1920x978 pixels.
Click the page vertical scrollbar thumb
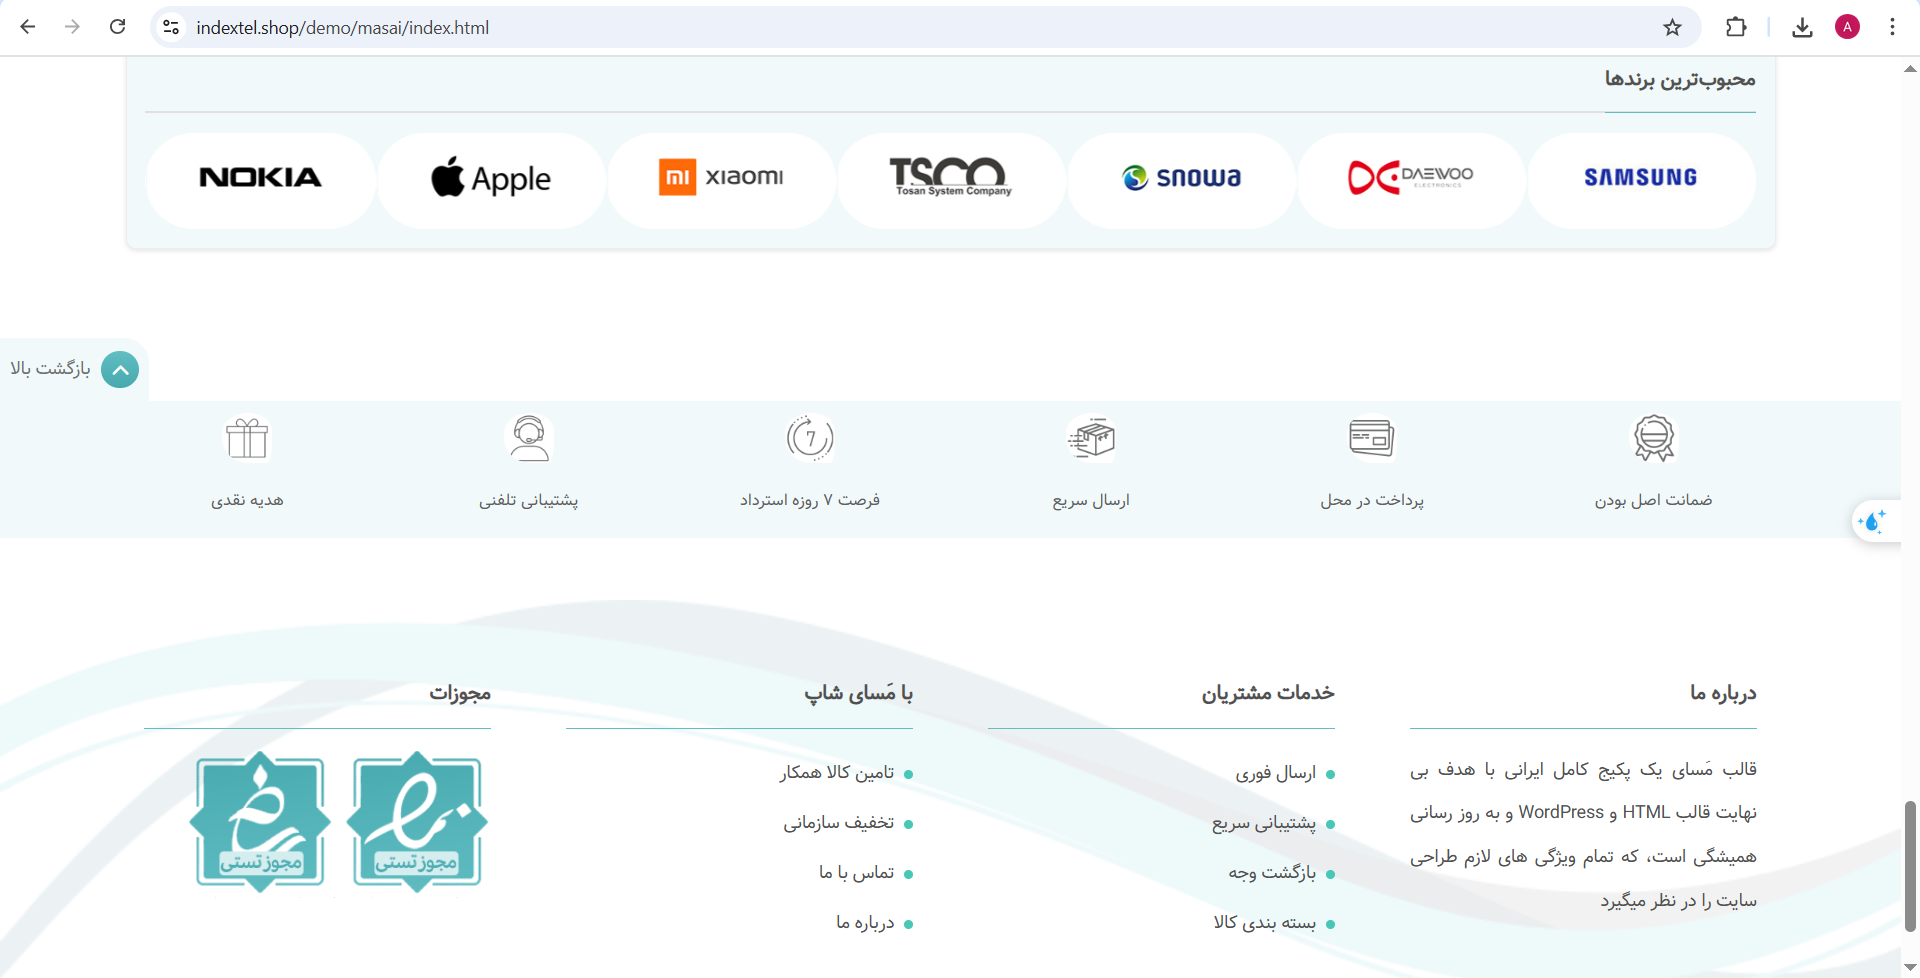tap(1910, 865)
